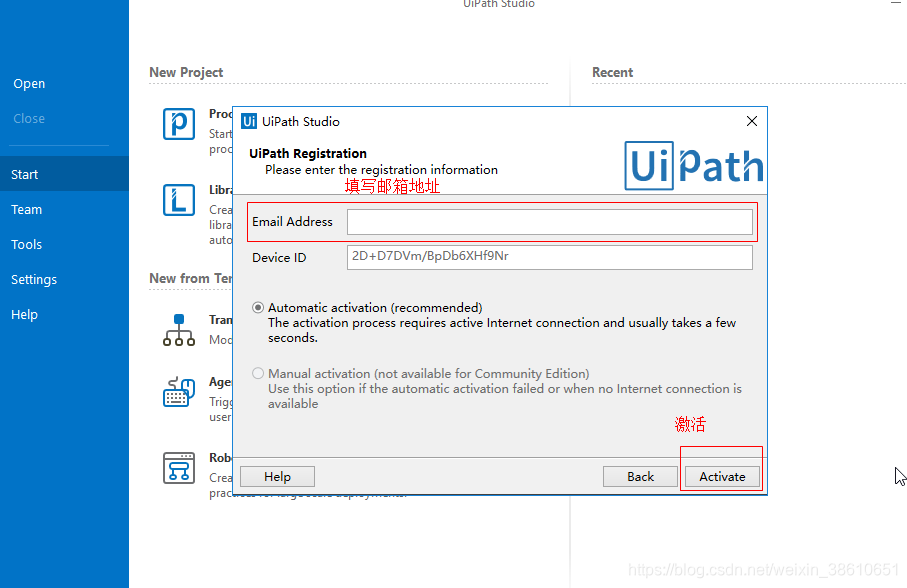Select Automatic activation radio button
Screen dimensions: 907x588
tap(258, 308)
